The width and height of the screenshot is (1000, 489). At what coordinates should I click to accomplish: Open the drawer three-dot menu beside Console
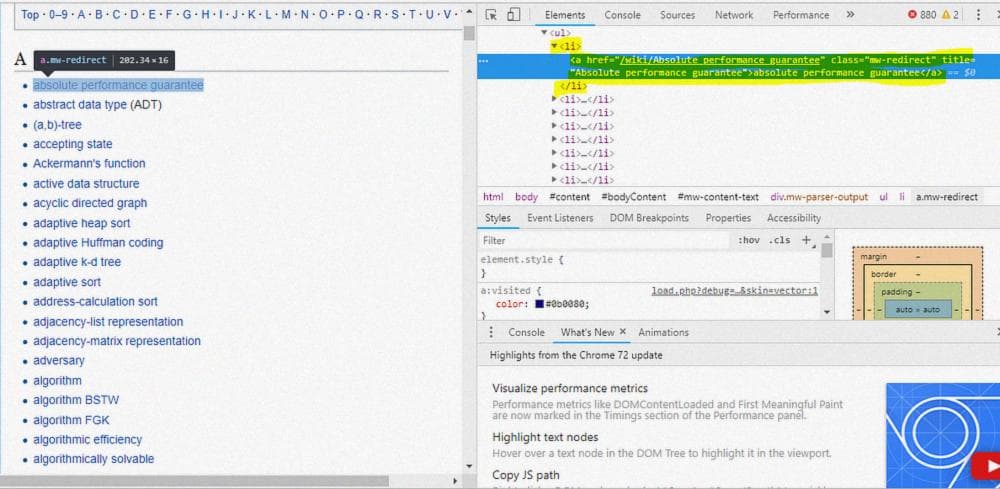(490, 332)
